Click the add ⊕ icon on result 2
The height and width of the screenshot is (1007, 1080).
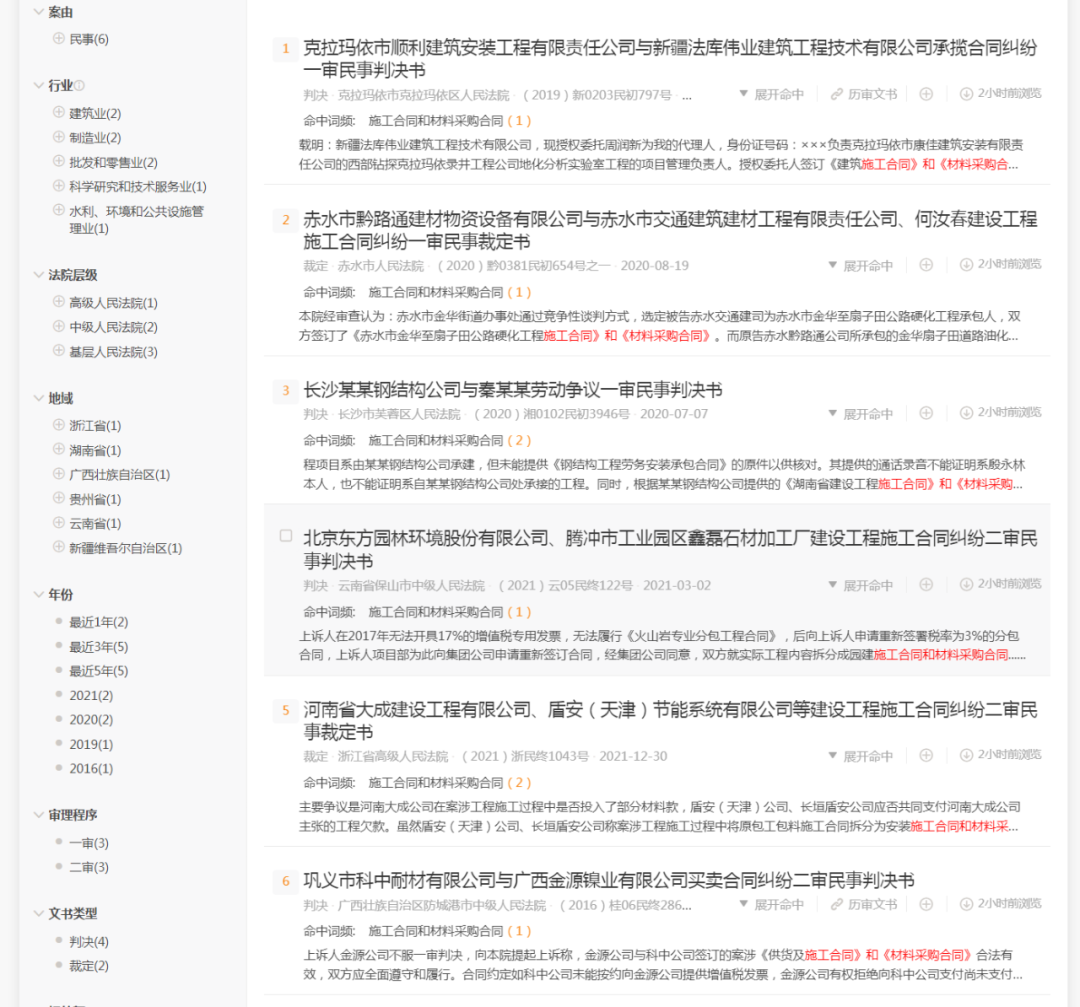926,265
